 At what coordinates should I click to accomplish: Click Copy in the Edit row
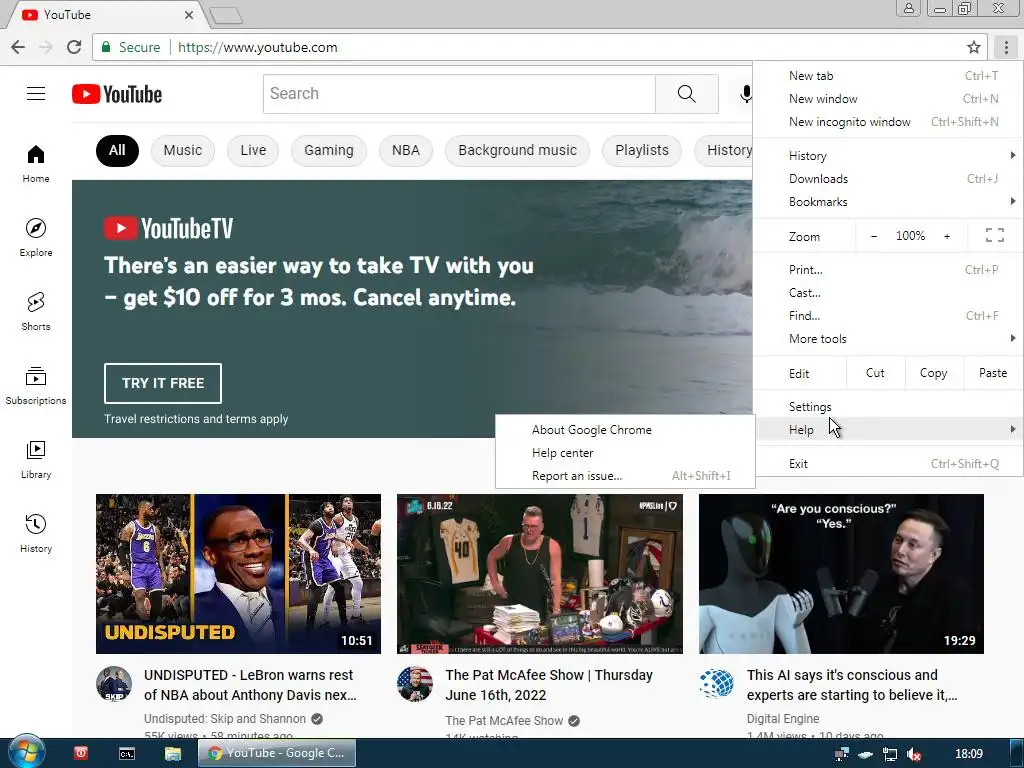(934, 373)
